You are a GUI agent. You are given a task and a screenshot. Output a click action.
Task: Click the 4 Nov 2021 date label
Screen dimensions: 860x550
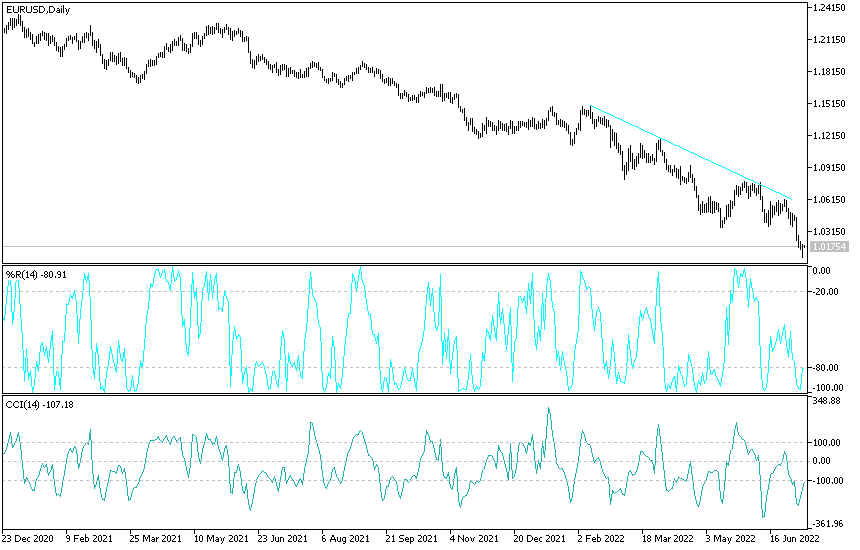click(x=474, y=538)
